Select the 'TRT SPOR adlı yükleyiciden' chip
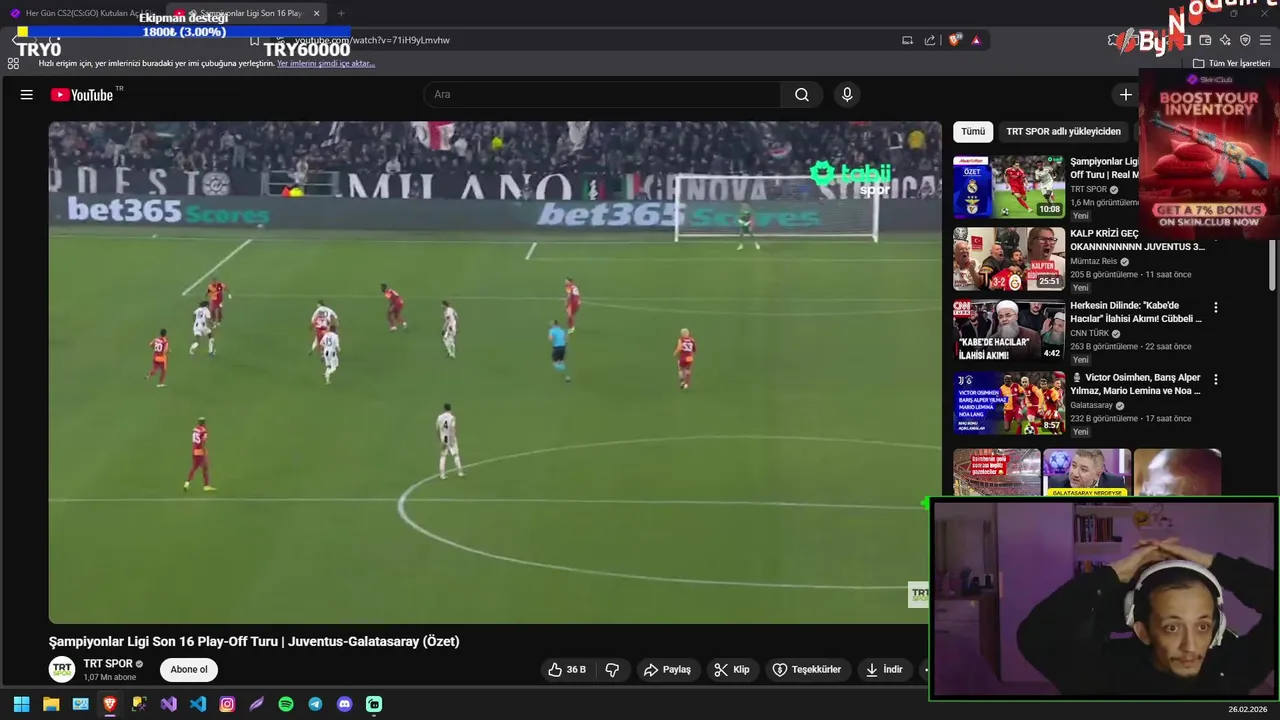The image size is (1280, 720). pyautogui.click(x=1063, y=132)
